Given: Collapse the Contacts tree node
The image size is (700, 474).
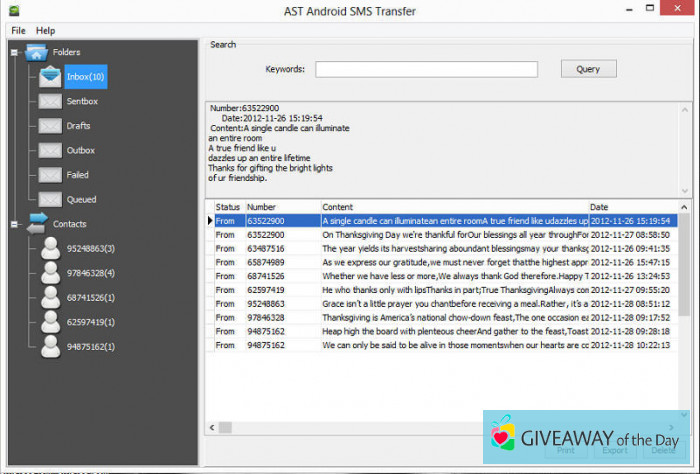Looking at the screenshot, I should click(13, 224).
